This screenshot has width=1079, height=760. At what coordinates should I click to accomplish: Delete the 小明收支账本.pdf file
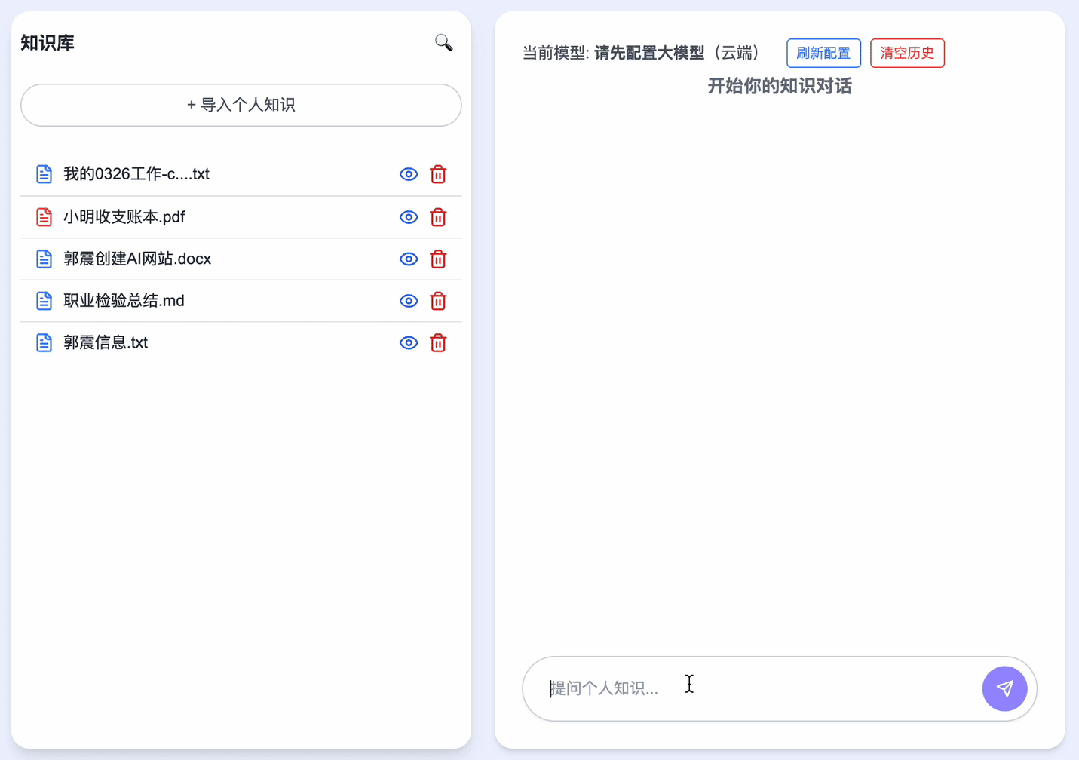[438, 217]
